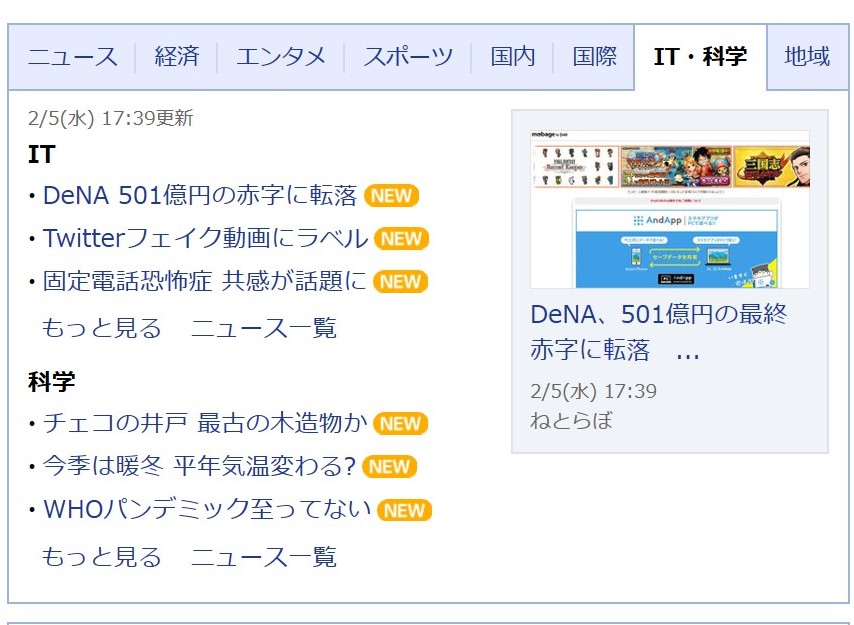Image resolution: width=854 pixels, height=625 pixels.
Task: Click もっと見る under the 科学 section
Action: pyautogui.click(x=101, y=556)
